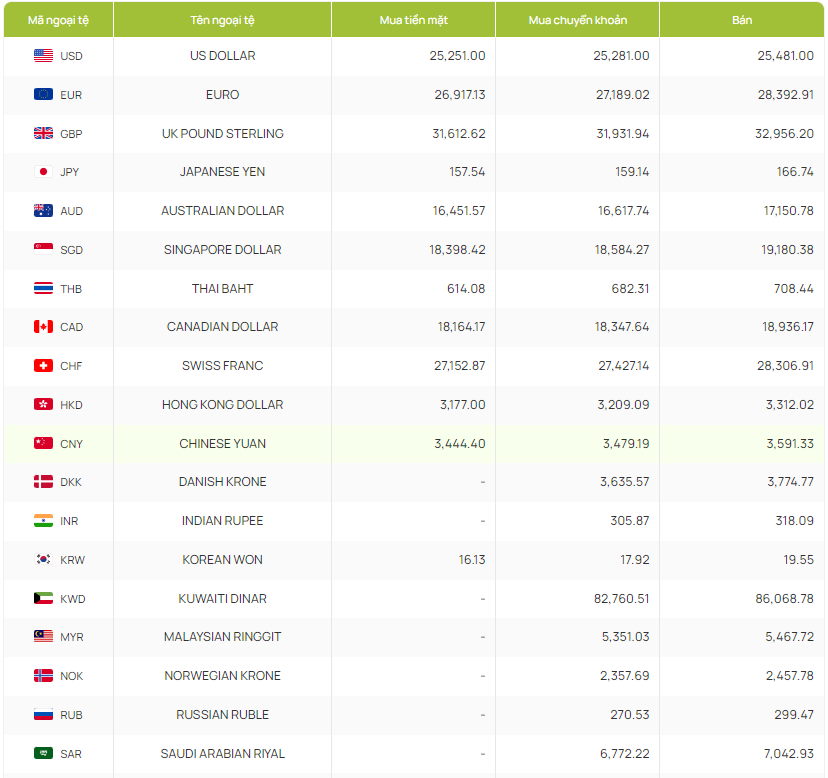Click the THB currency code text

[71, 289]
